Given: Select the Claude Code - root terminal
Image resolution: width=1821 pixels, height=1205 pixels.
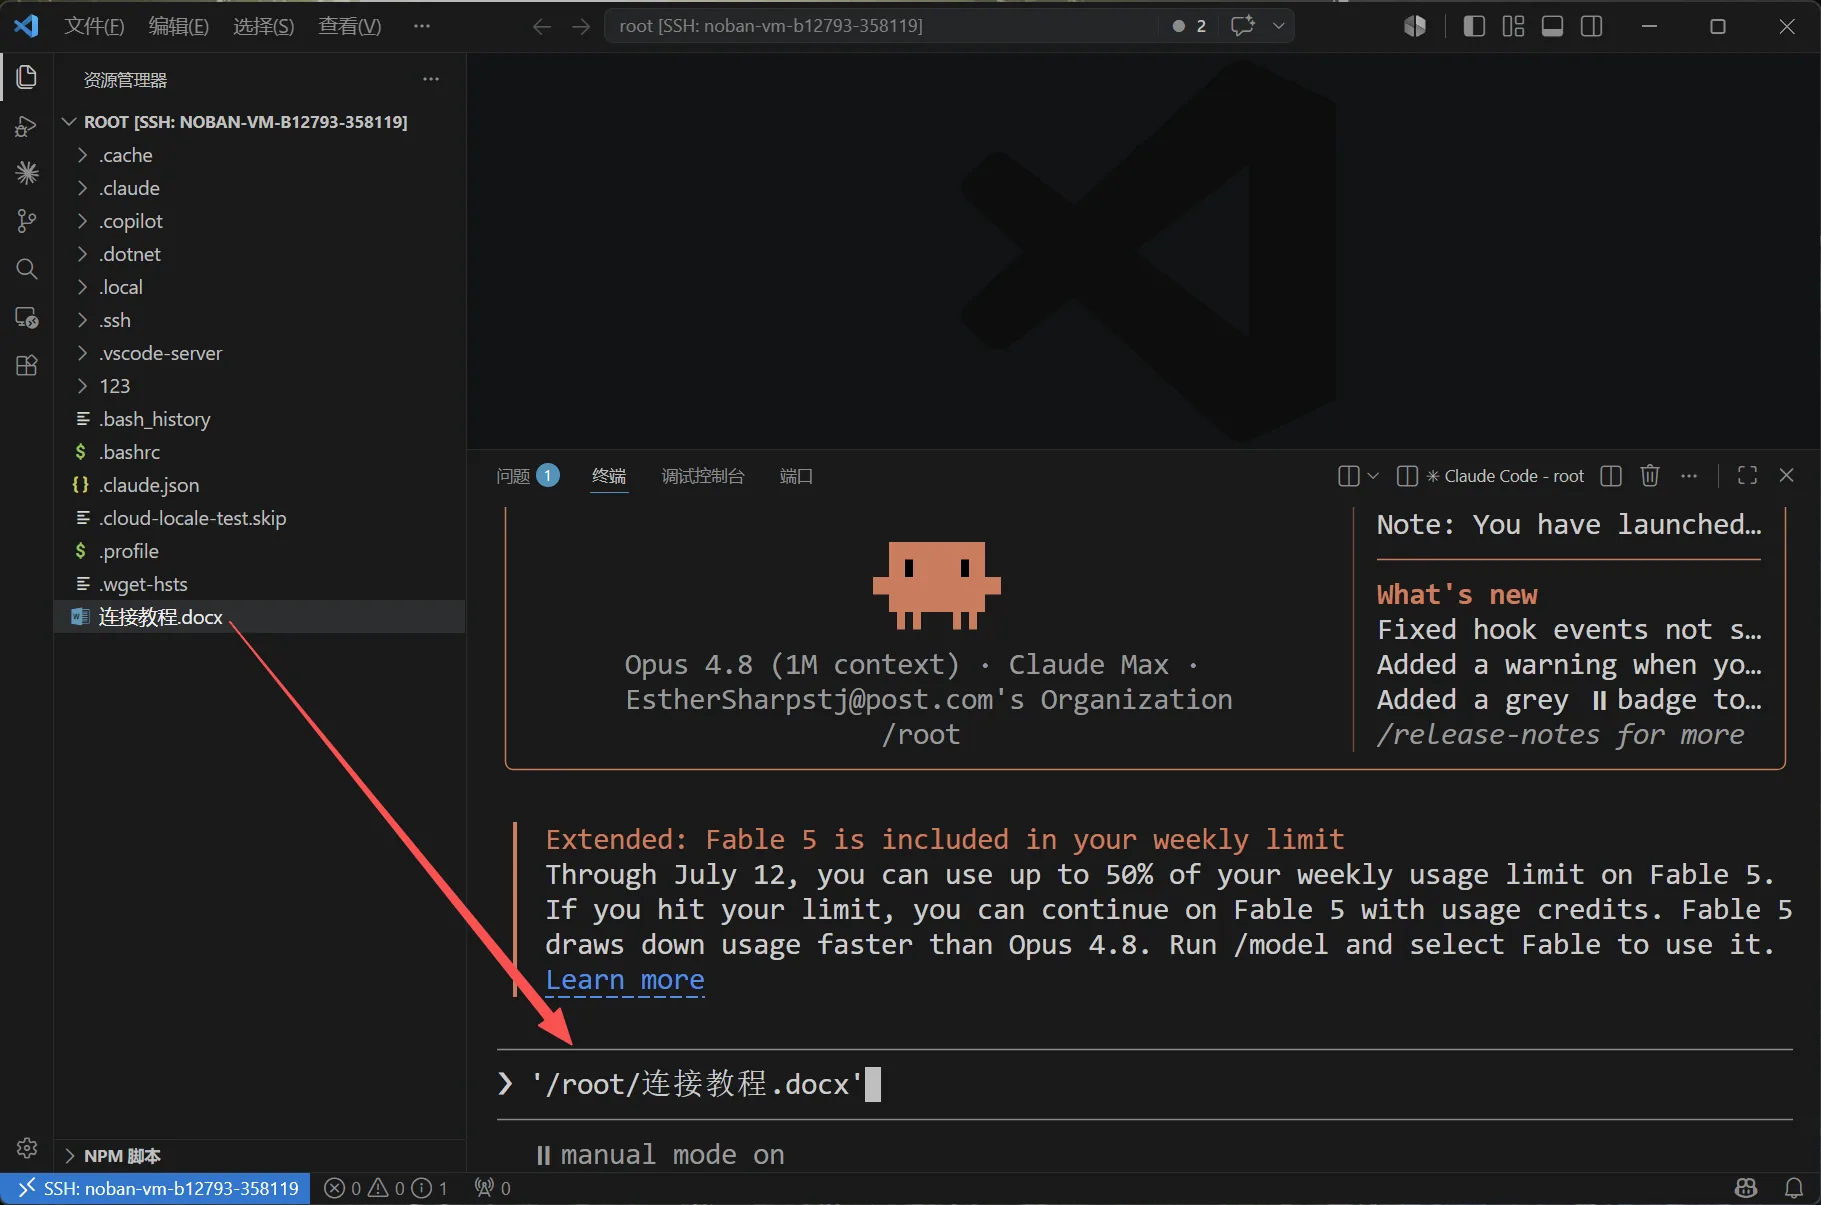Looking at the screenshot, I should (x=1491, y=476).
